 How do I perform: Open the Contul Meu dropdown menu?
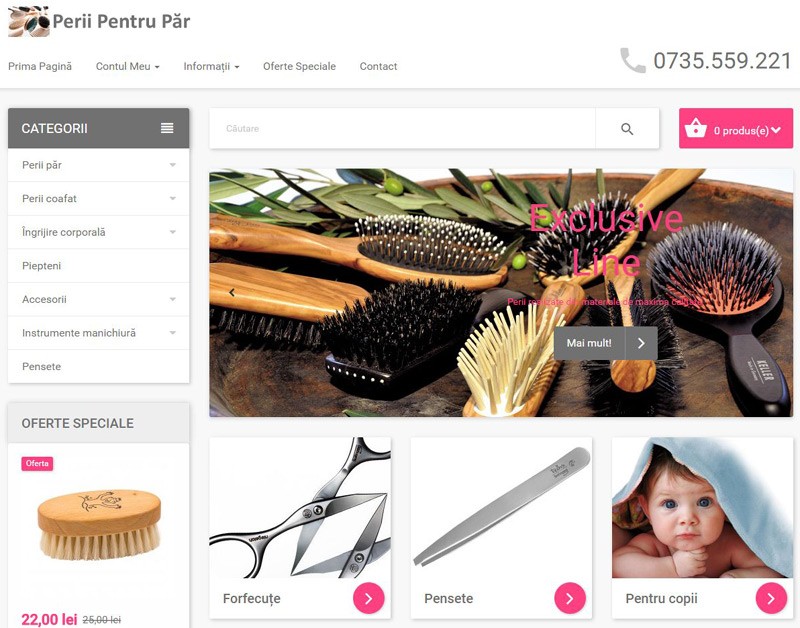click(x=128, y=66)
